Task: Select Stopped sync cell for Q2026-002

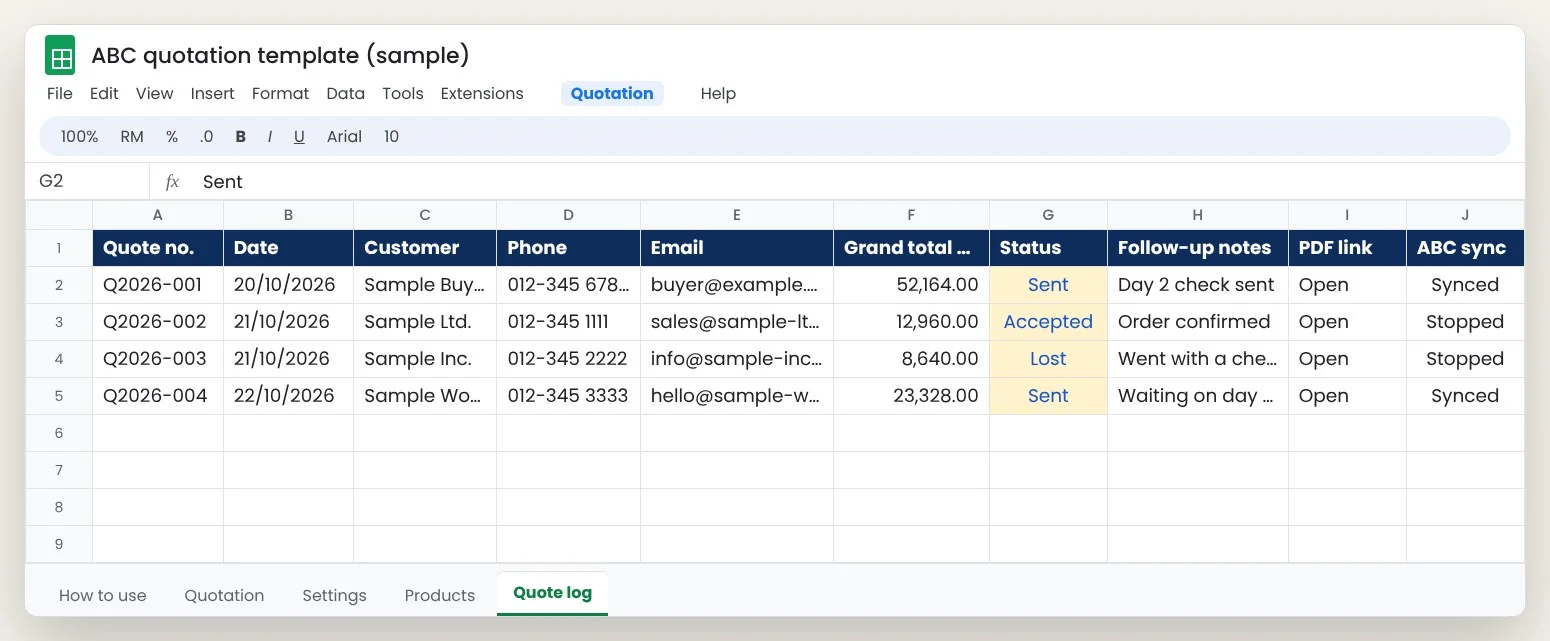Action: click(1465, 322)
